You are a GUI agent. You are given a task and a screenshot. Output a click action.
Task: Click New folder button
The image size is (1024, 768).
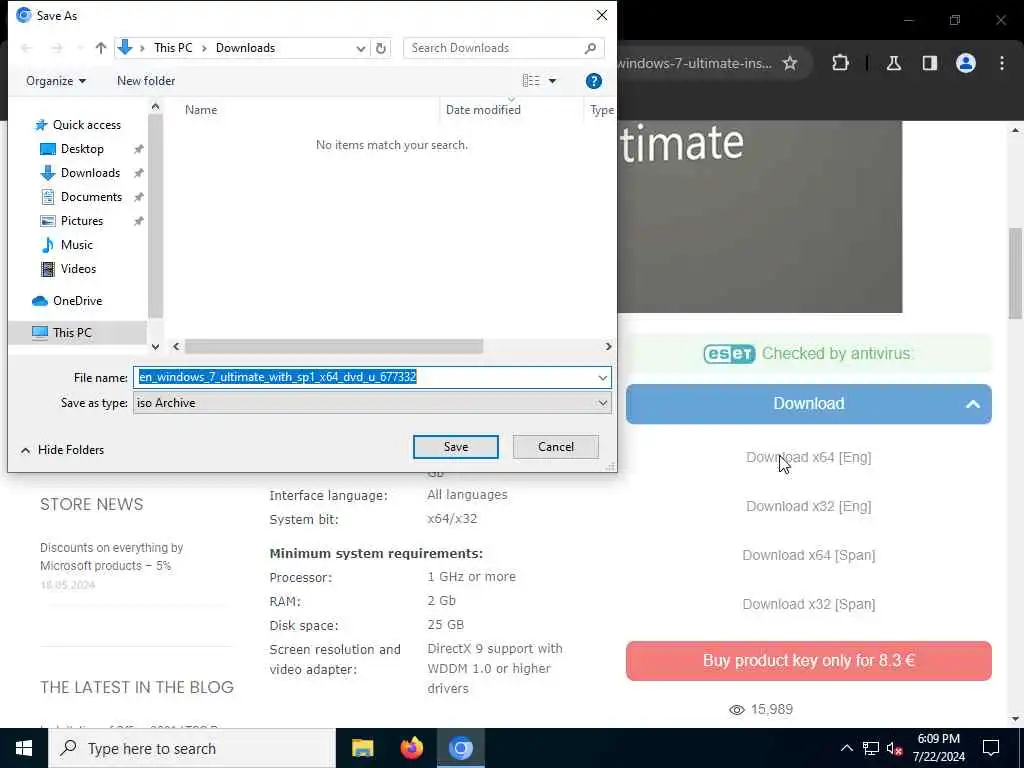pyautogui.click(x=146, y=81)
